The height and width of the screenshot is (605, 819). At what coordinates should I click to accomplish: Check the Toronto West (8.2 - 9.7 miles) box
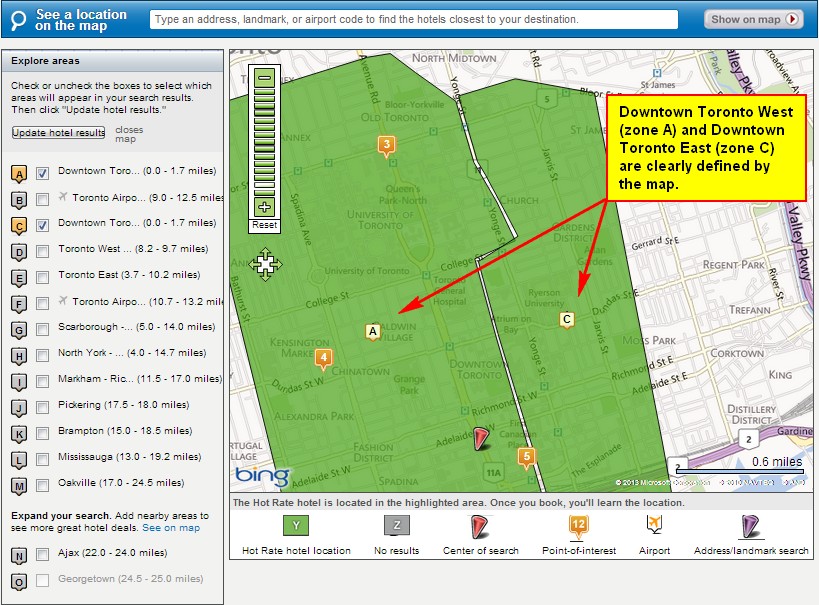[42, 251]
